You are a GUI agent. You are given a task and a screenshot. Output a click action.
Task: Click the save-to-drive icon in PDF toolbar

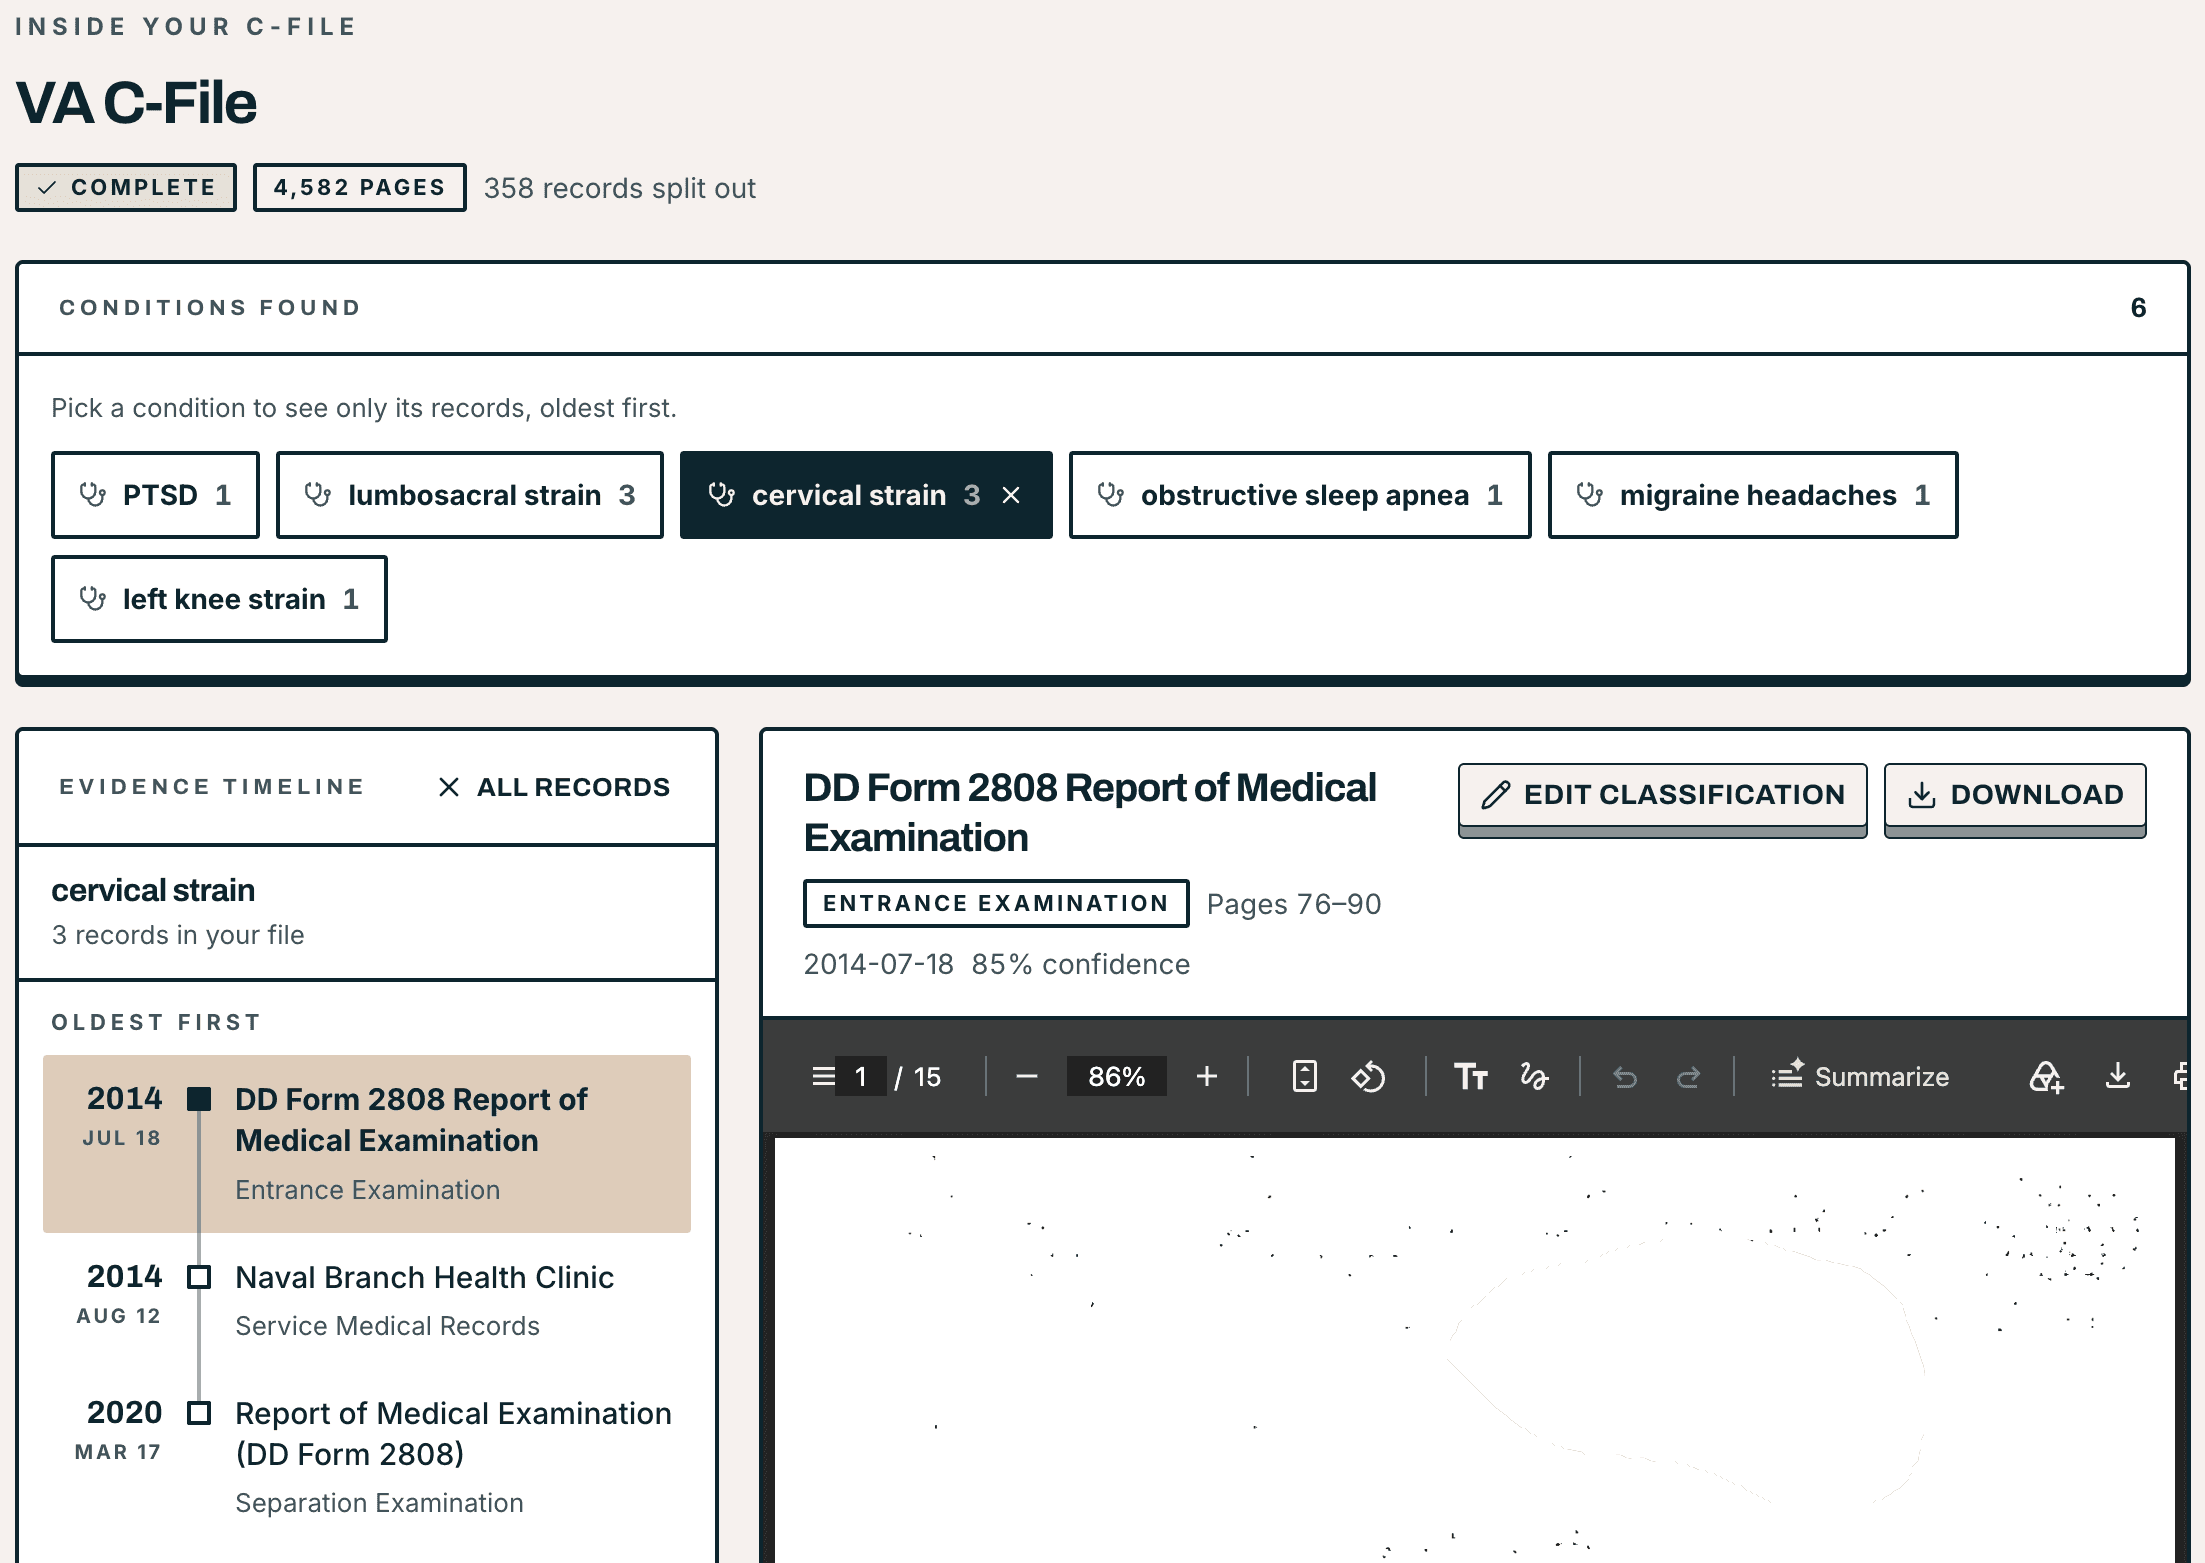[x=2046, y=1076]
